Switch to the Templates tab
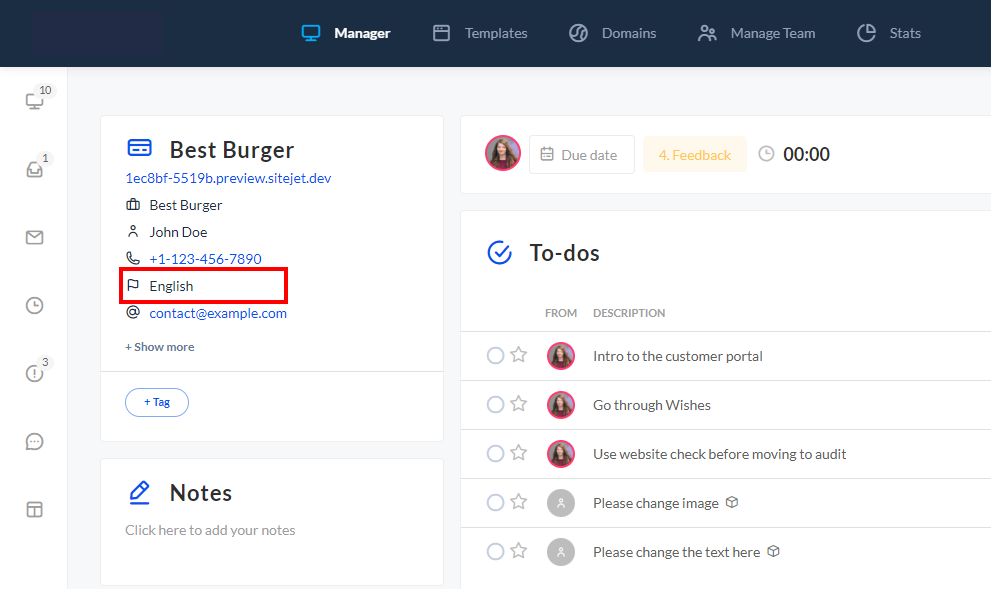The height and width of the screenshot is (589, 991). tap(480, 33)
